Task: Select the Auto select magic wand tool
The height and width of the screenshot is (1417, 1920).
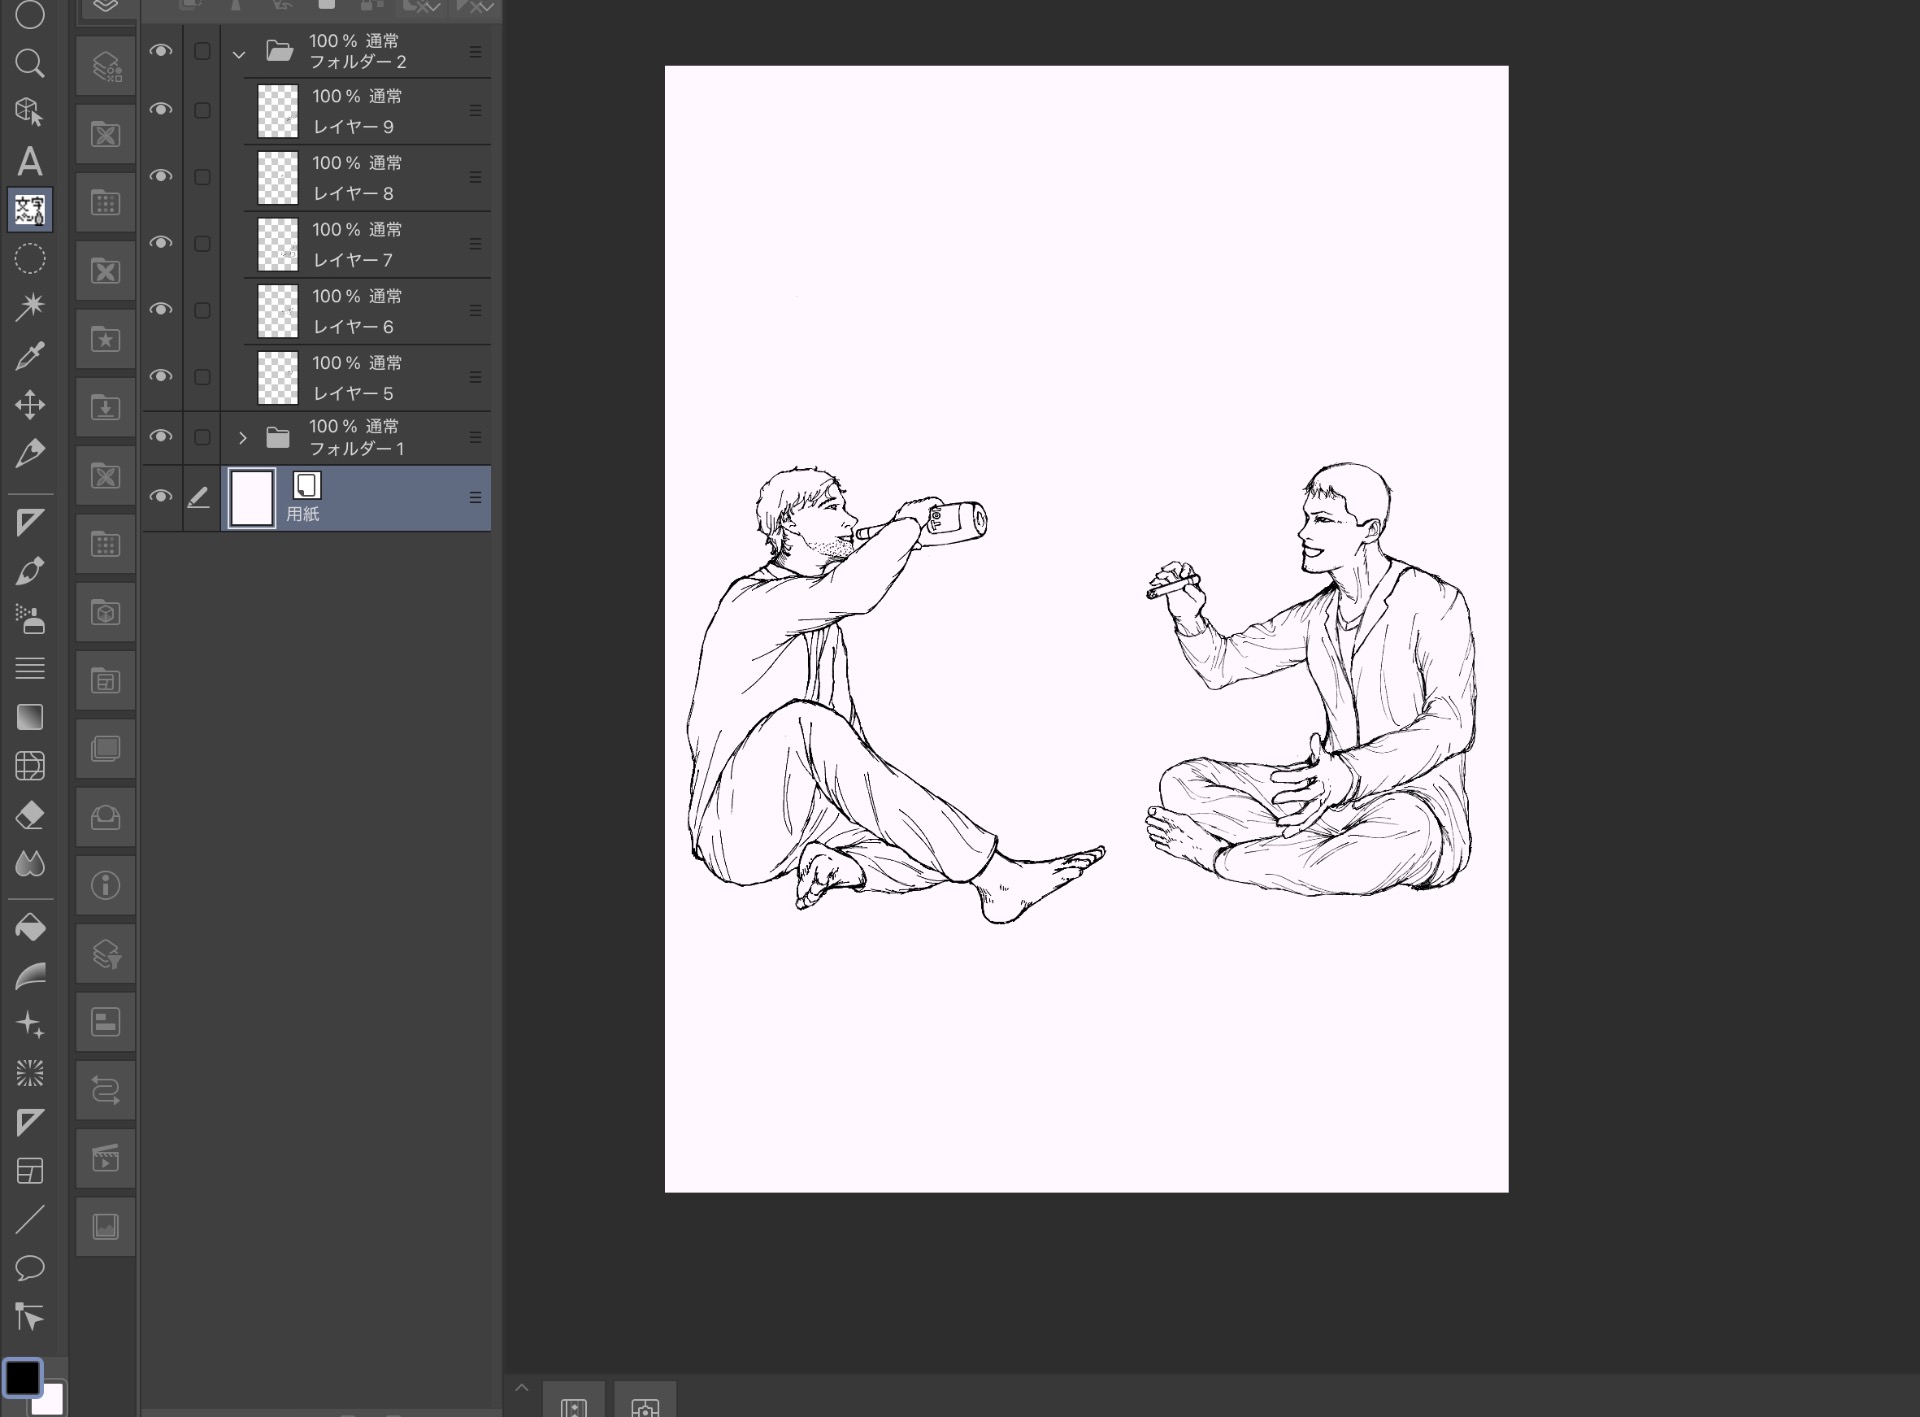Action: pyautogui.click(x=30, y=307)
